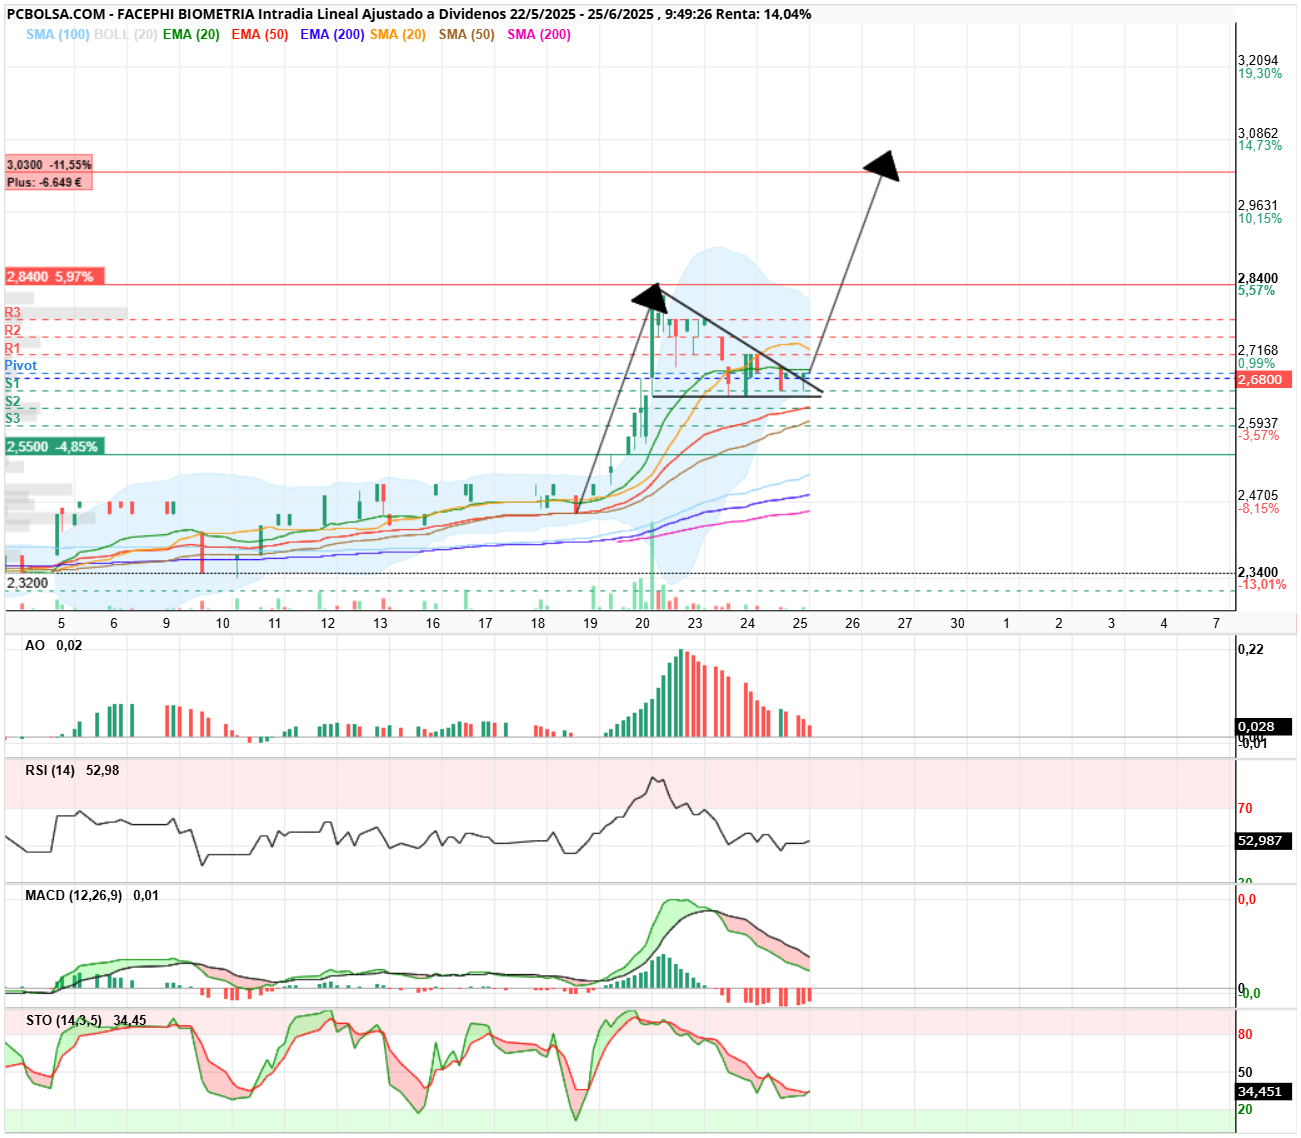Click the date axis label 13
1301x1138 pixels.
point(380,623)
